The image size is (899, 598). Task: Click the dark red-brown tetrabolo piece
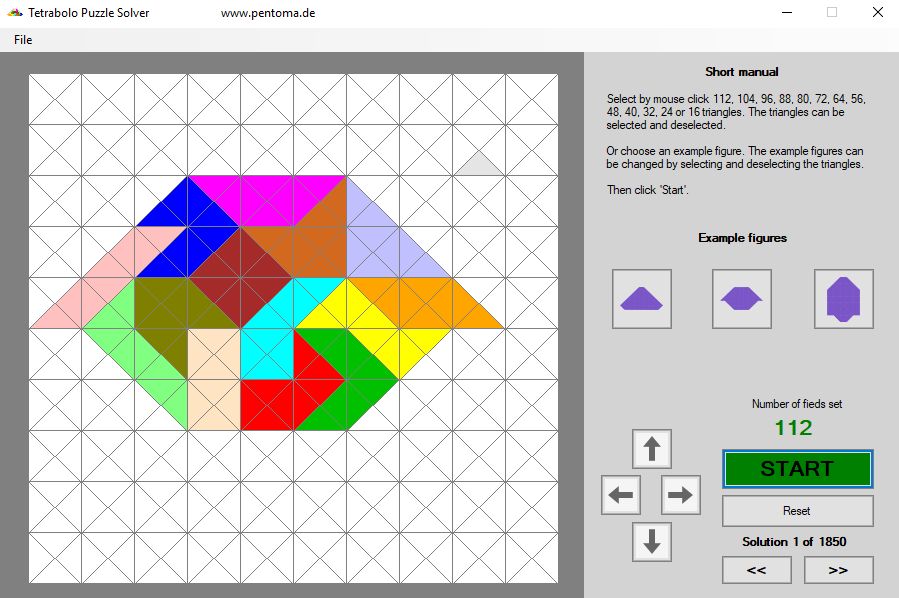coord(241,275)
